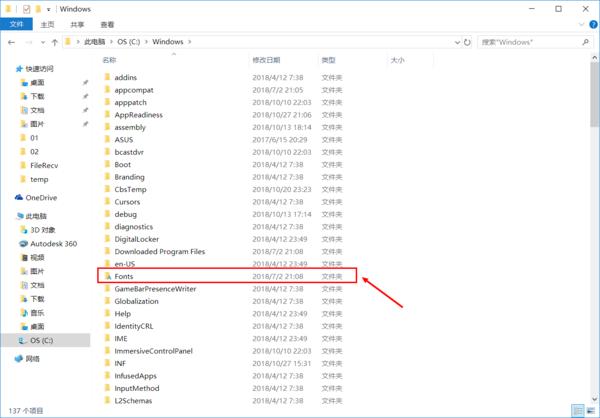Switch to the 主页 tab
This screenshot has height=418, width=600.
pyautogui.click(x=47, y=24)
